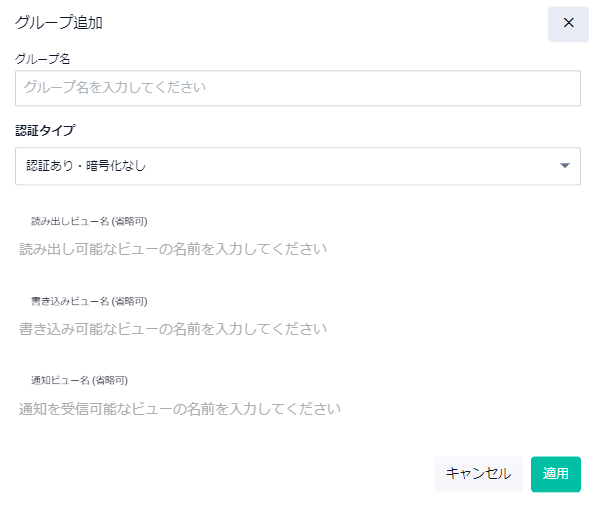594x506 pixels.
Task: Focus the 通知ビュー名 input field
Action: pyautogui.click(x=298, y=409)
